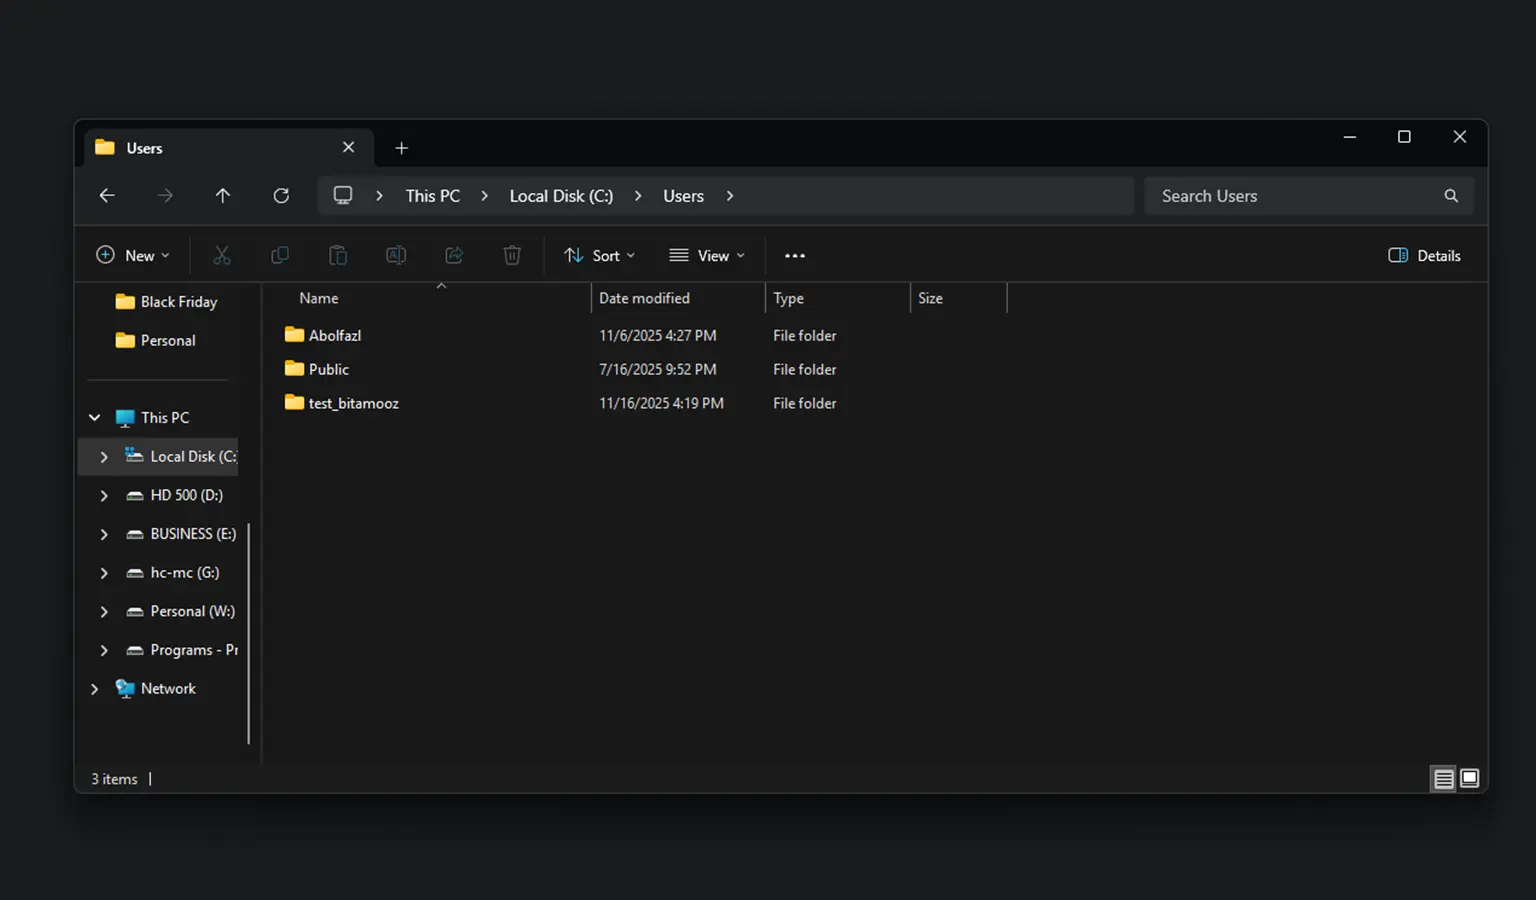Click the Rename icon in toolbar
Image resolution: width=1536 pixels, height=900 pixels.
coord(396,256)
